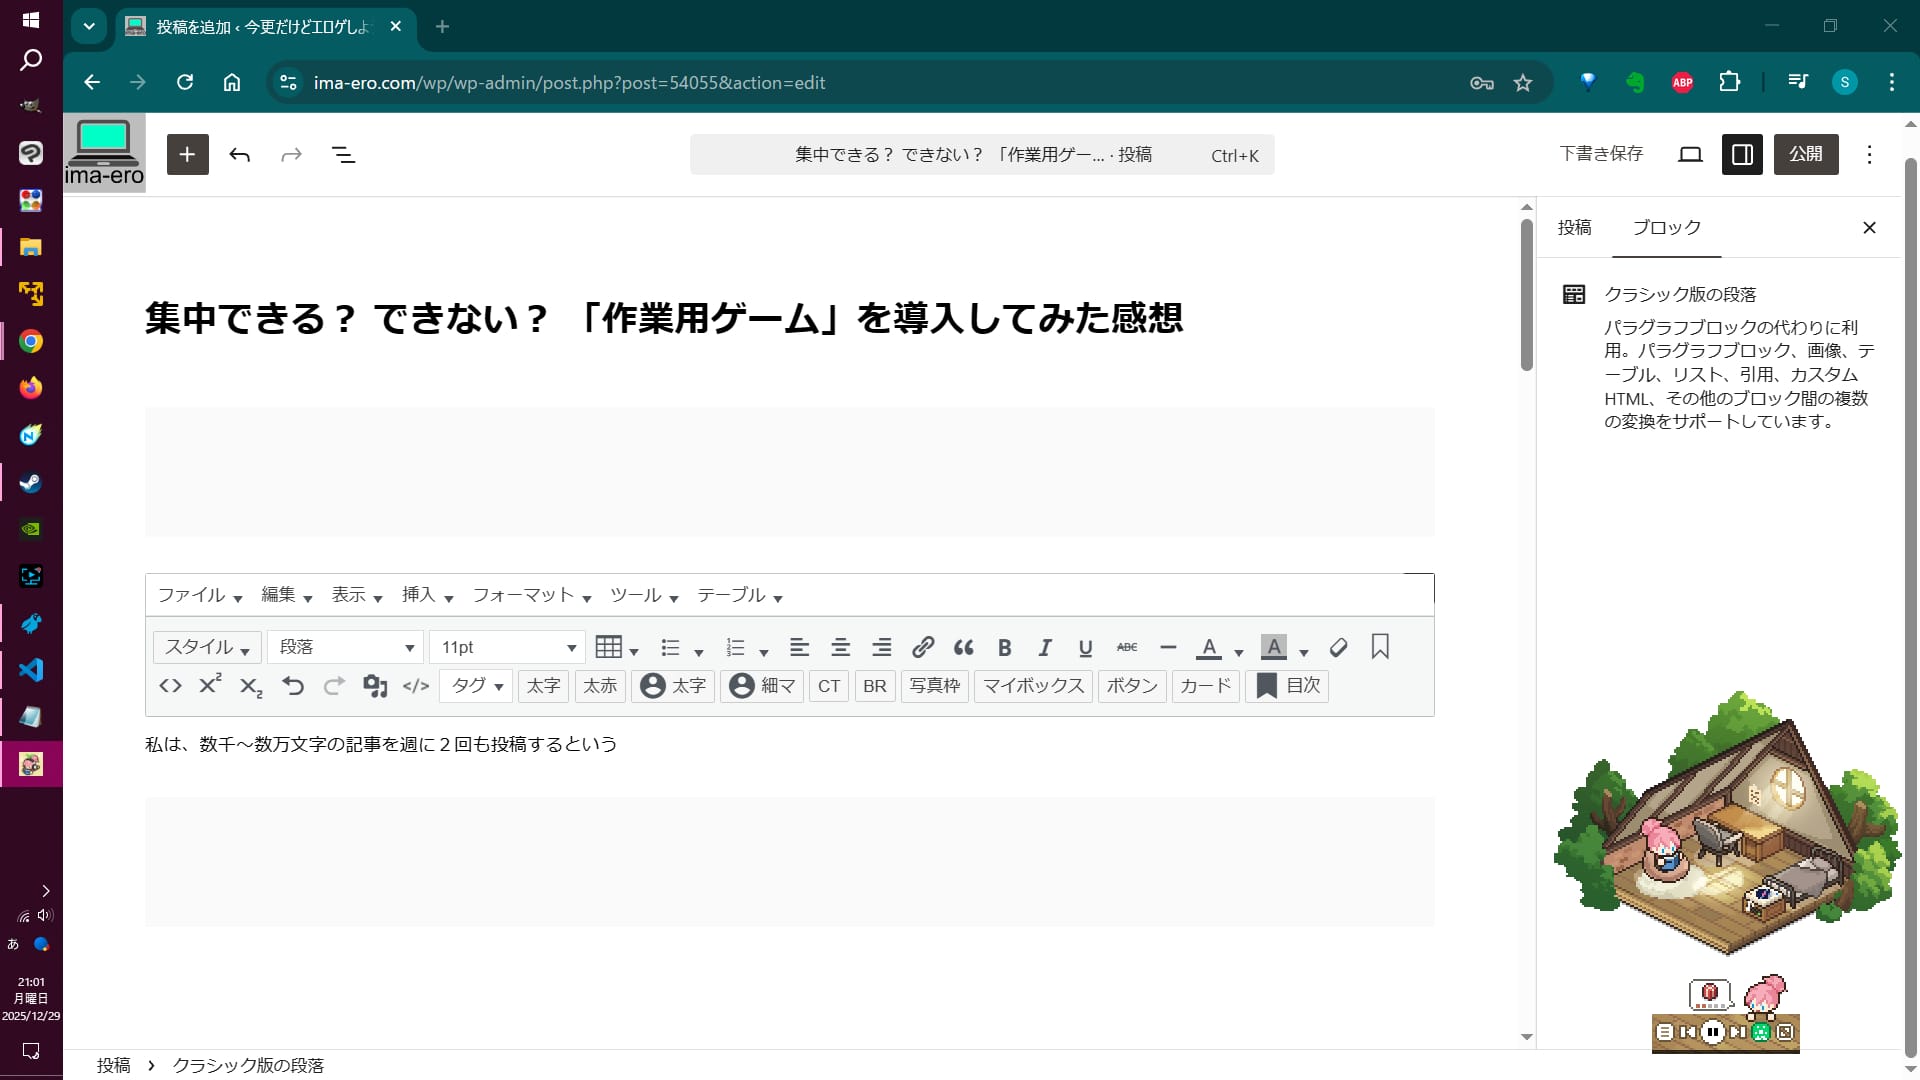Apply blockquote formatting
The height and width of the screenshot is (1080, 1920).
click(964, 648)
